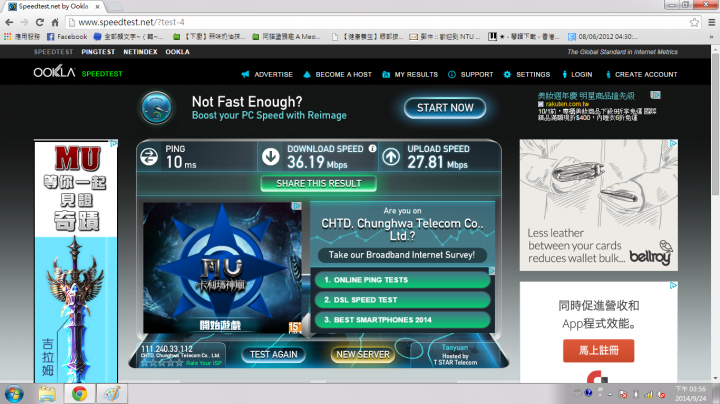Open Chrome from the taskbar

(79, 394)
